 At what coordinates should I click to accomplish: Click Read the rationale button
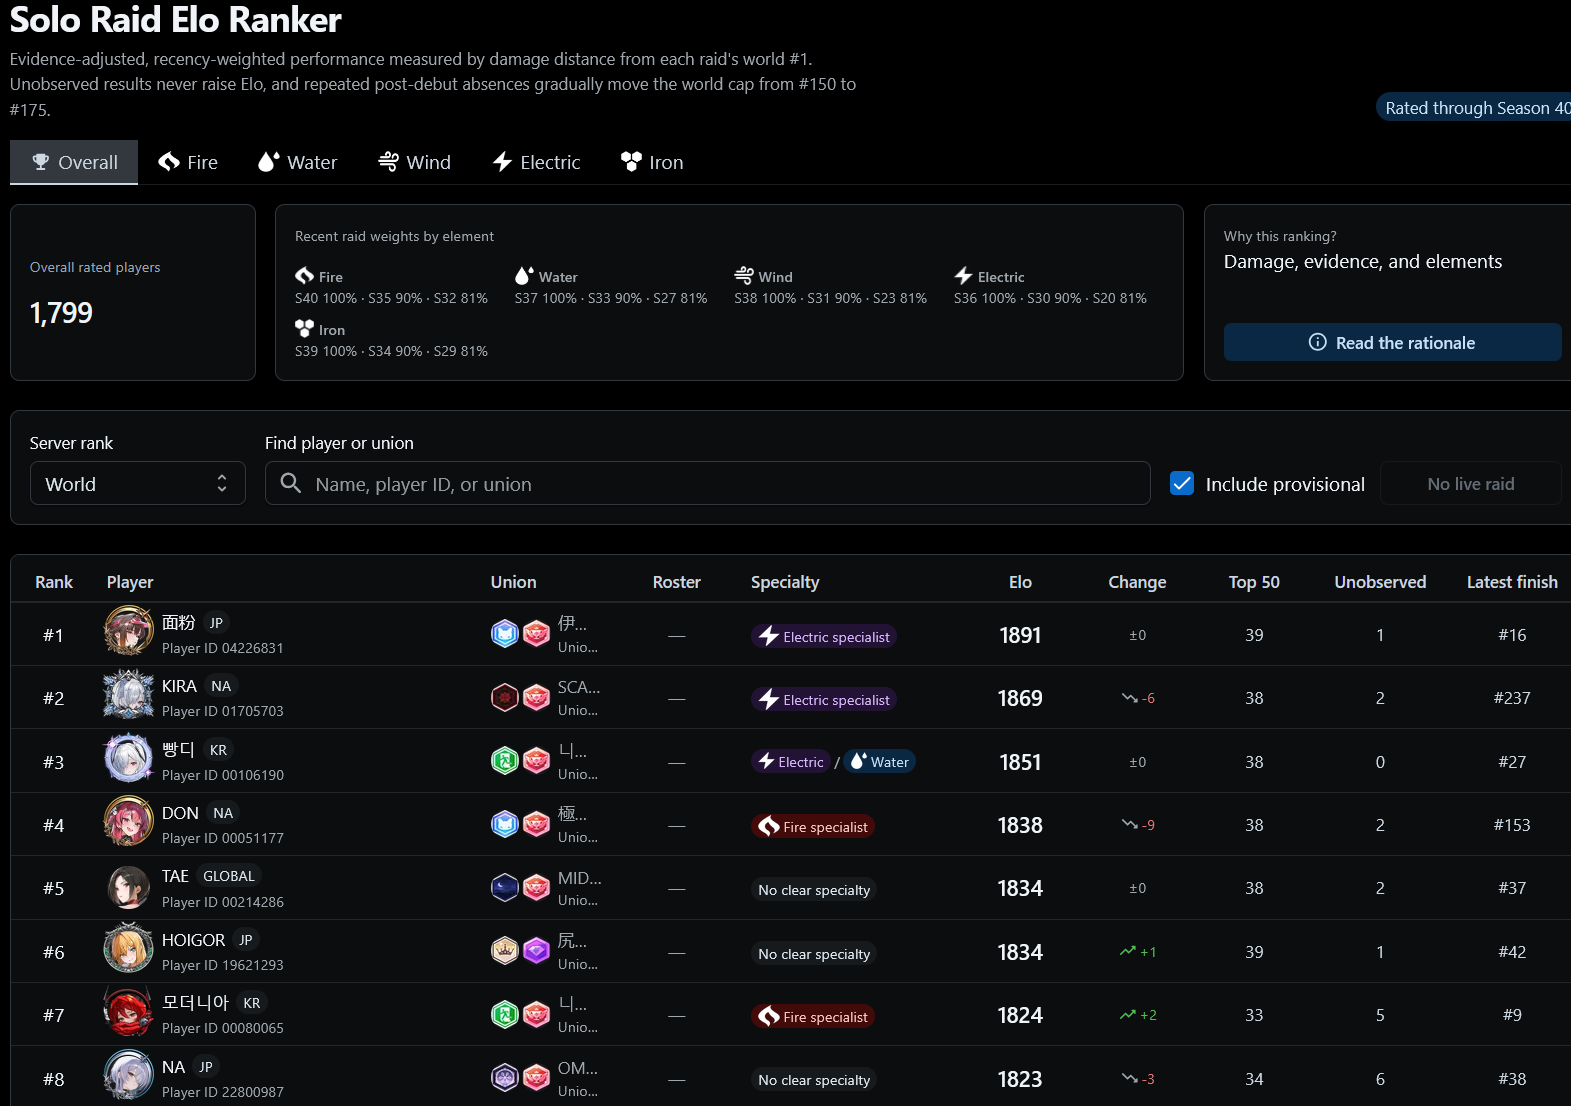point(1392,342)
